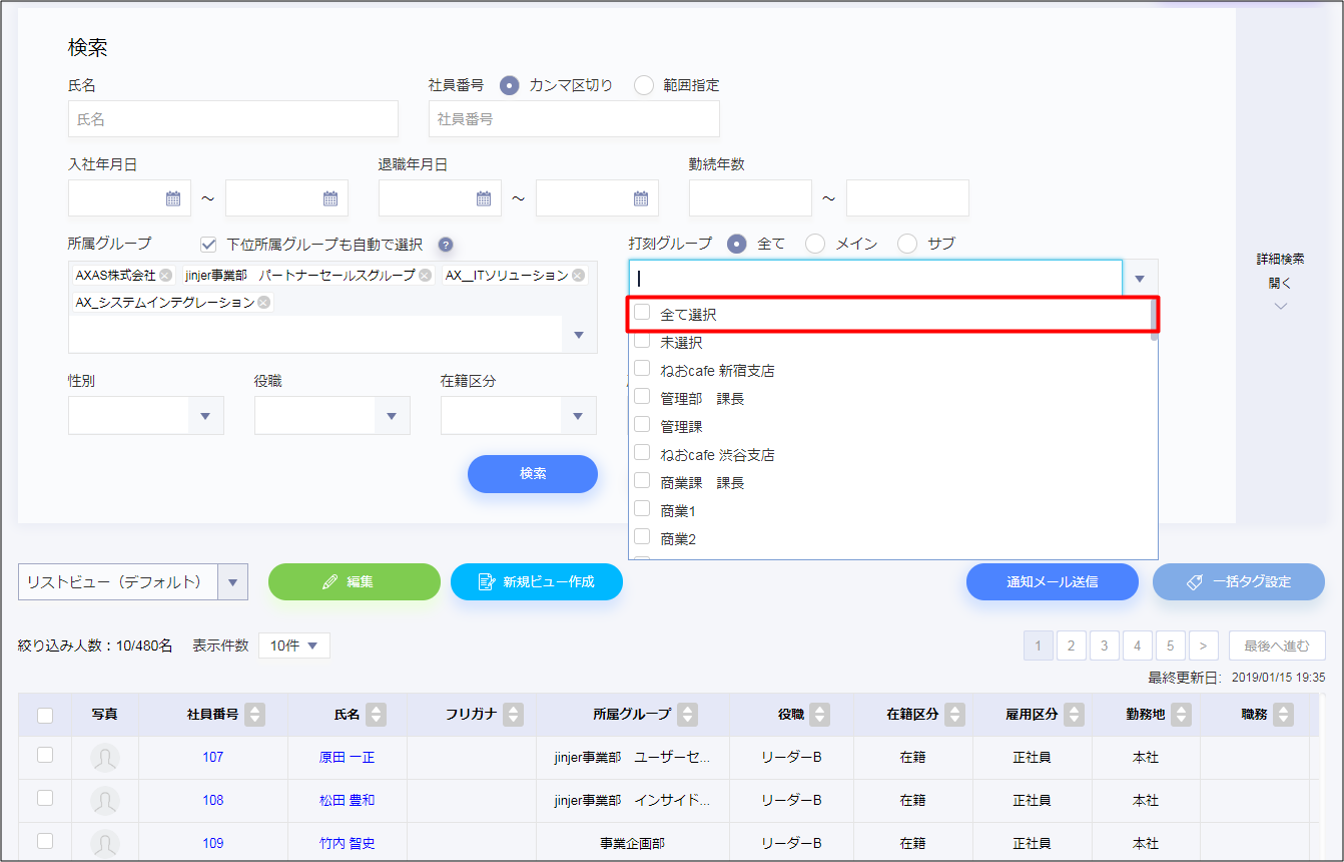Expand the 表示件数 10件 dropdown
The image size is (1344, 862).
294,646
